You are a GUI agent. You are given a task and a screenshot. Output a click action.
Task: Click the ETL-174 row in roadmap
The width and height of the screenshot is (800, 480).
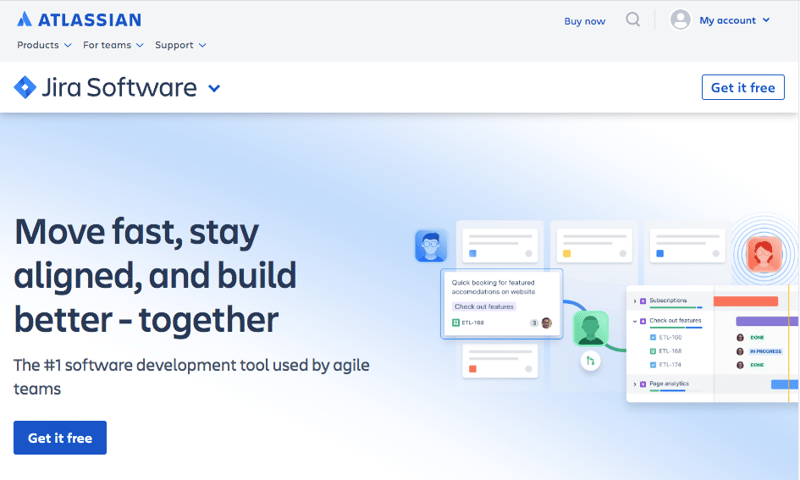point(666,365)
